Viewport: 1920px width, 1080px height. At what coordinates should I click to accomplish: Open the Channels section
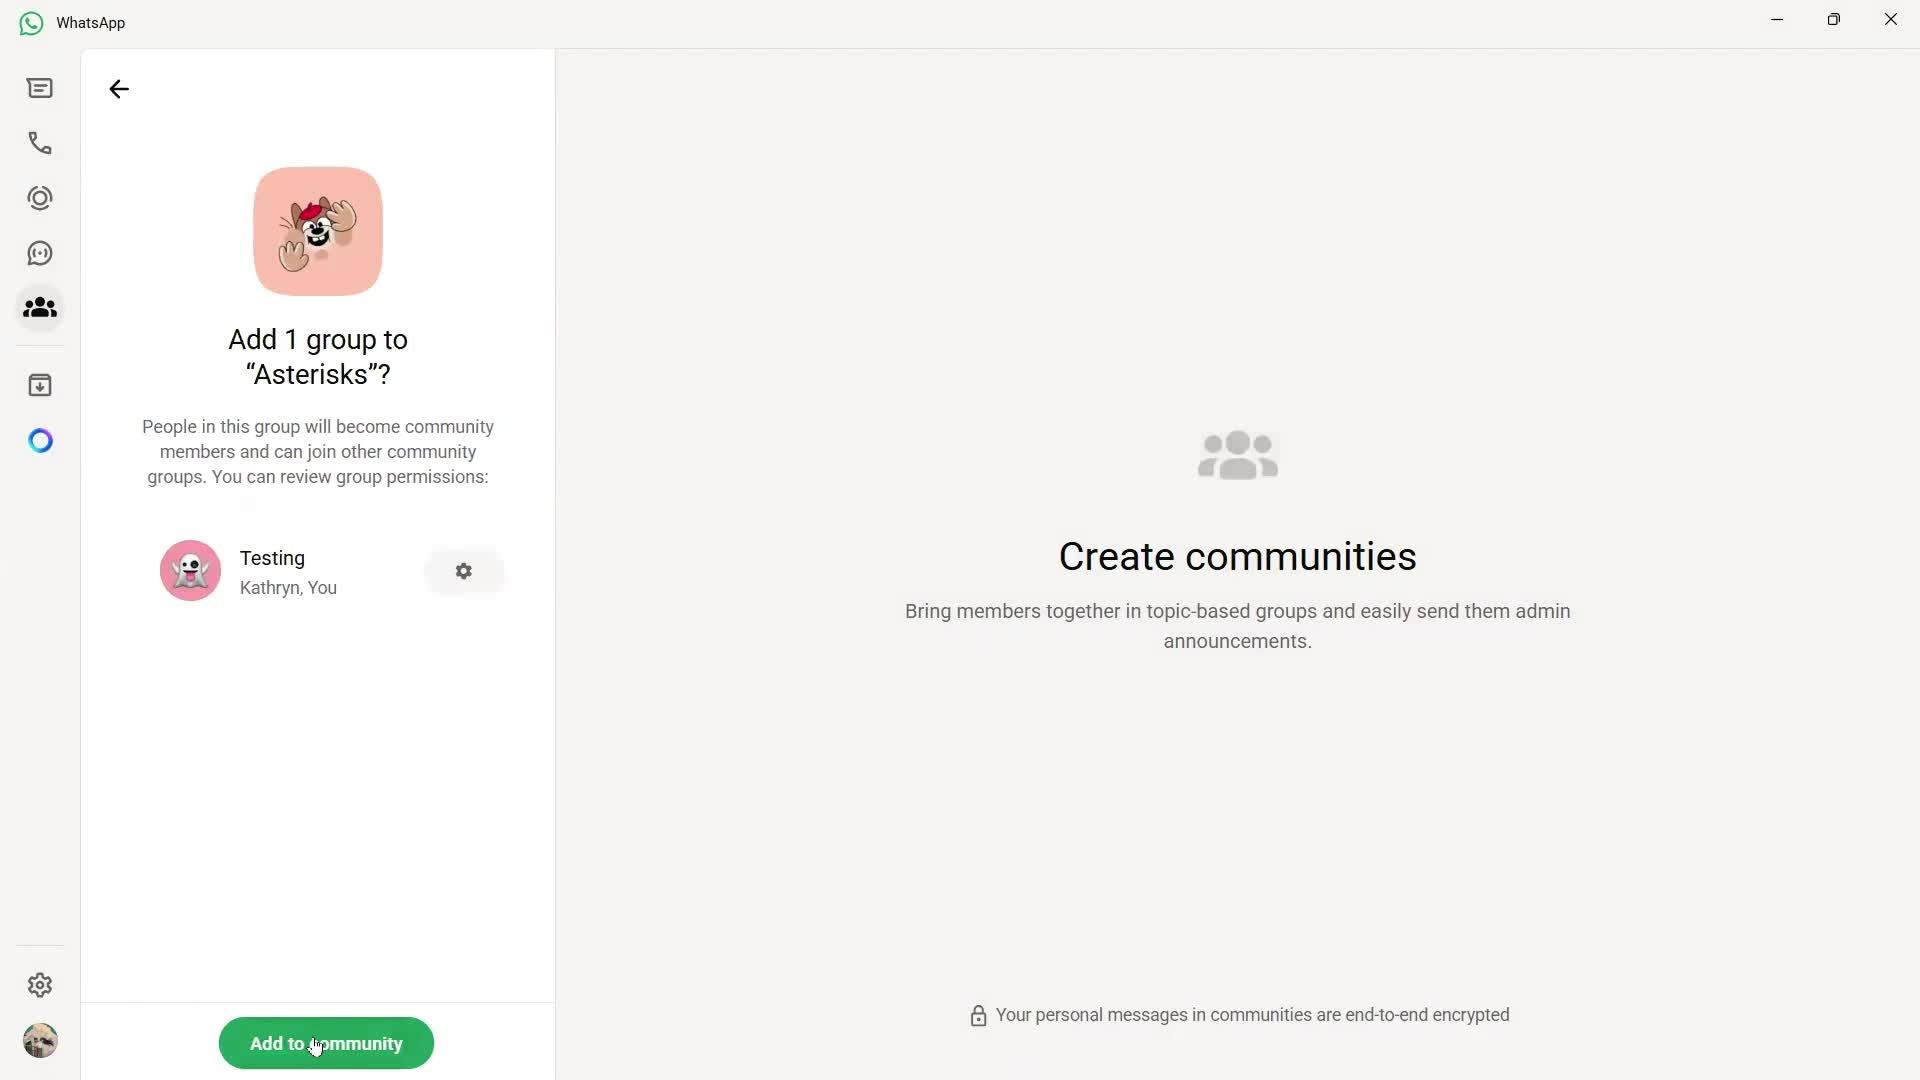tap(39, 253)
